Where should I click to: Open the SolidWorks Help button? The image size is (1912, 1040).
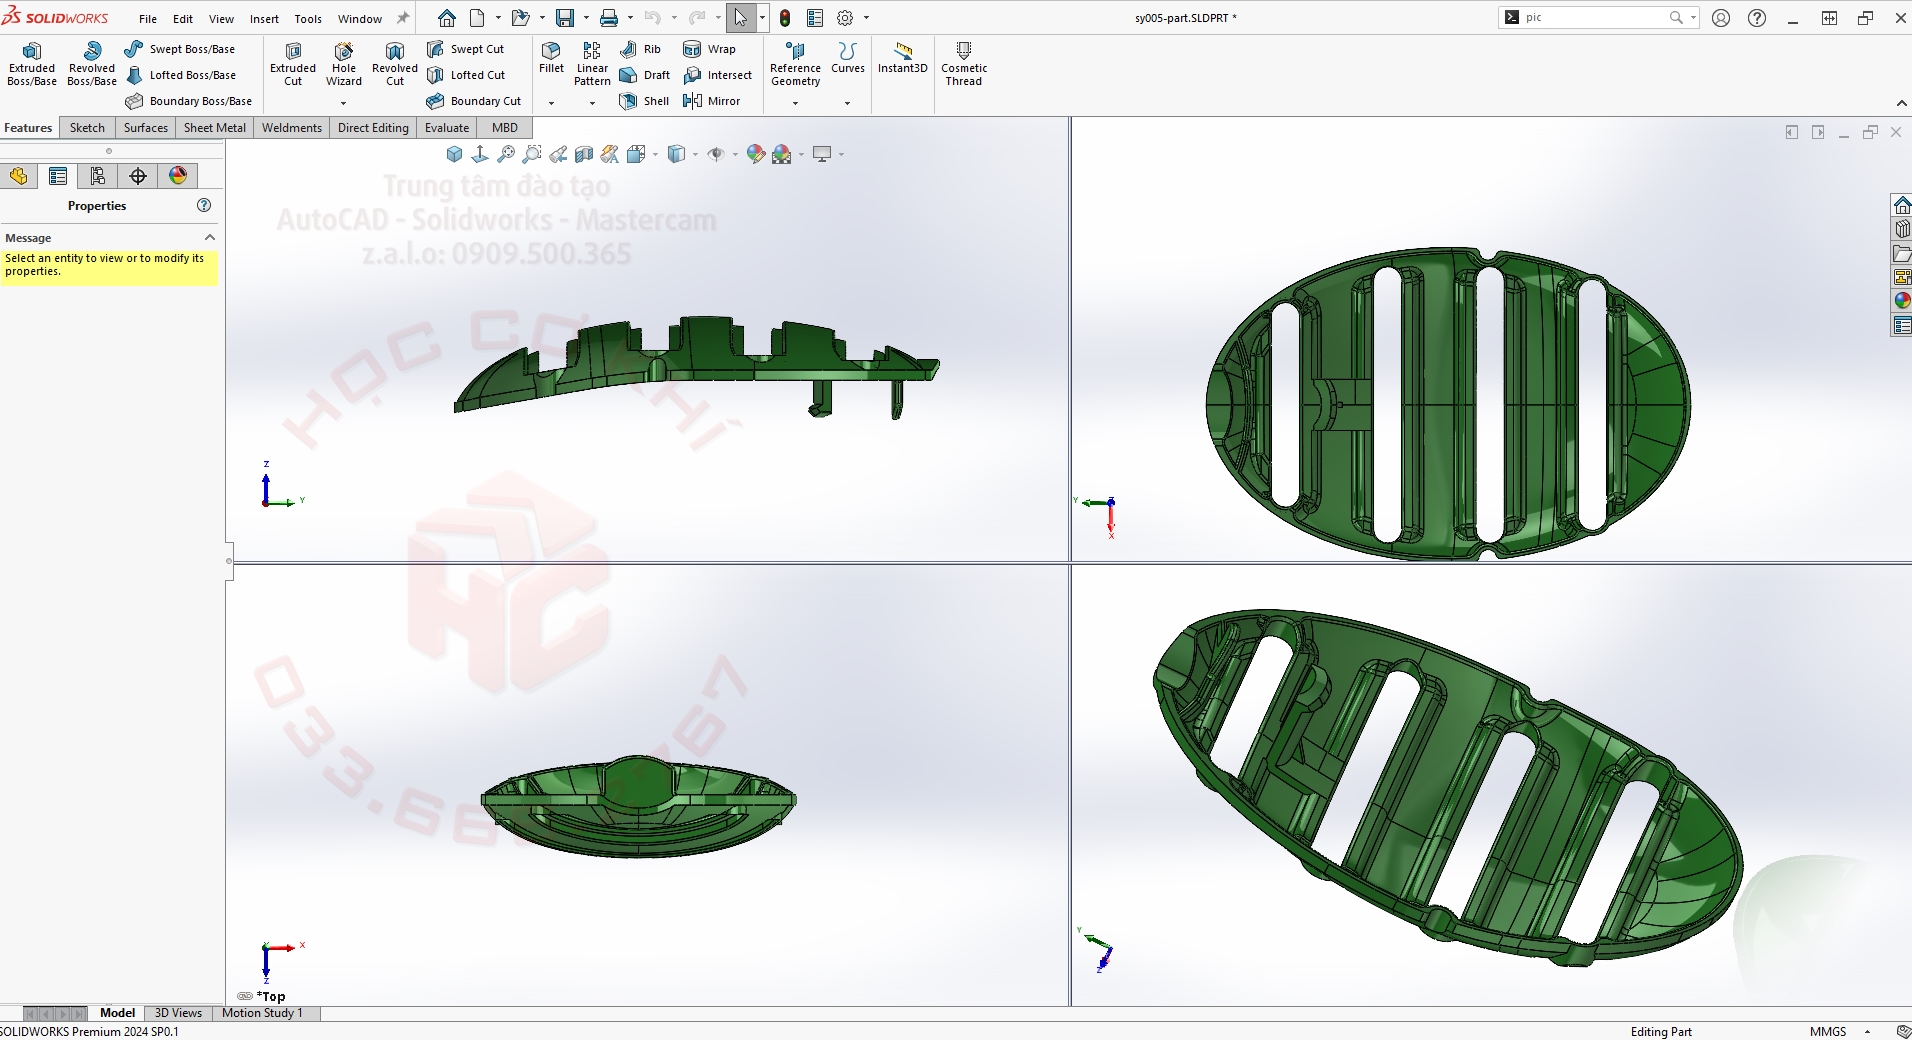(x=1757, y=18)
